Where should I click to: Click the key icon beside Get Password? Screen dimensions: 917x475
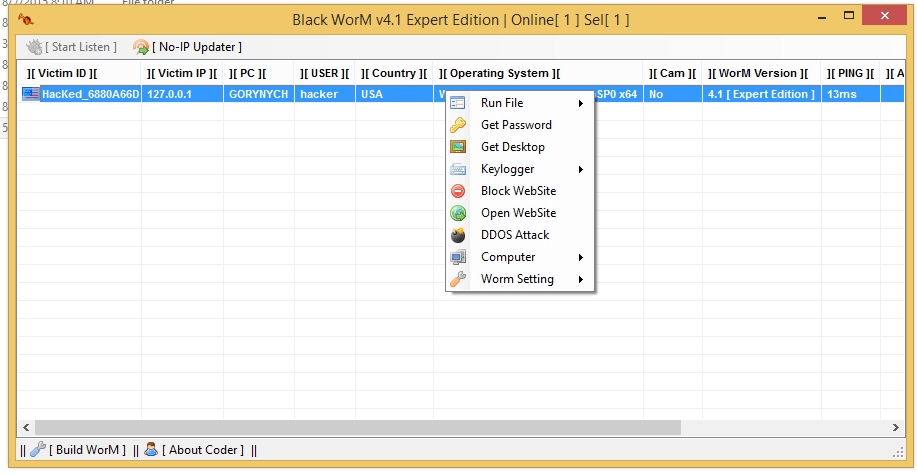coord(458,125)
